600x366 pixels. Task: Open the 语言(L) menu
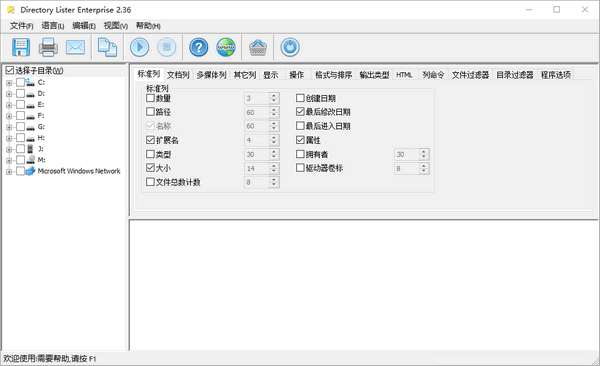[x=53, y=26]
